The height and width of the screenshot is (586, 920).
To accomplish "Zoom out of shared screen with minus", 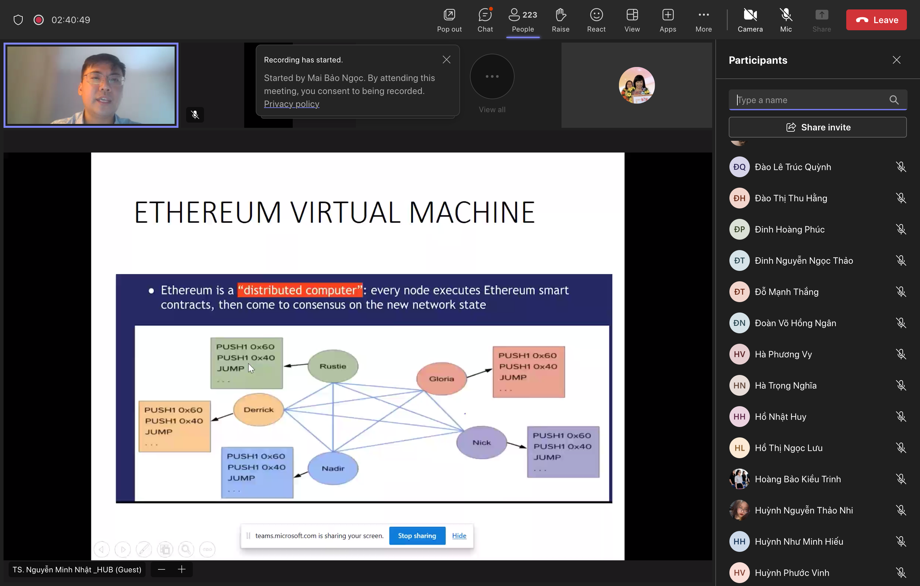I will [x=161, y=569].
